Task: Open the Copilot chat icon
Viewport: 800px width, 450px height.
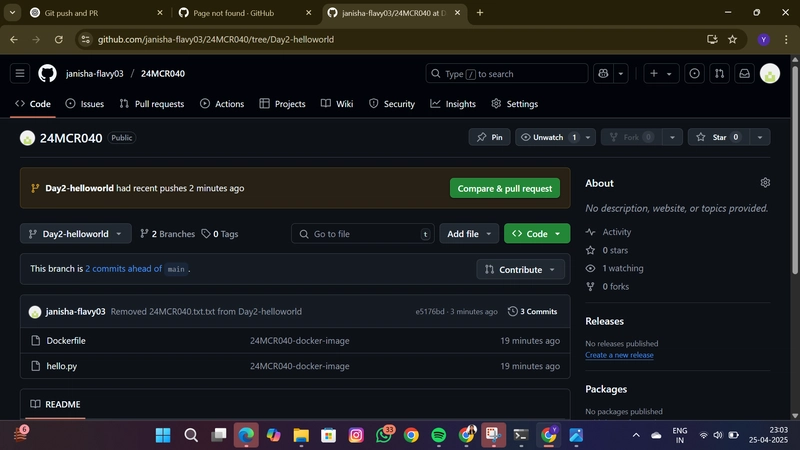Action: coord(603,73)
